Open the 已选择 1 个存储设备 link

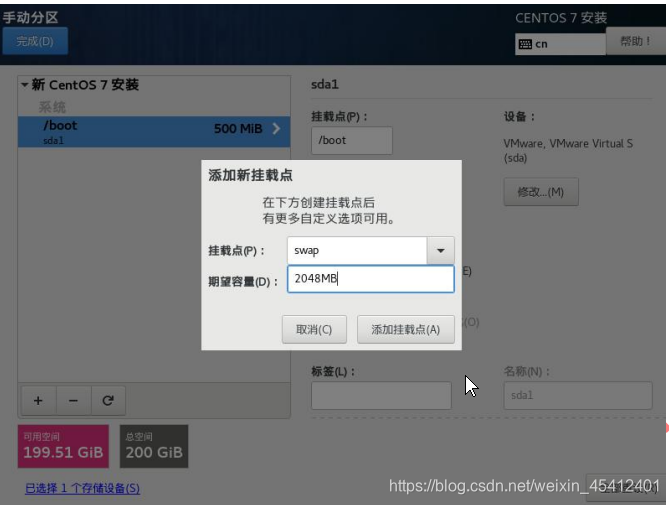pyautogui.click(x=82, y=488)
